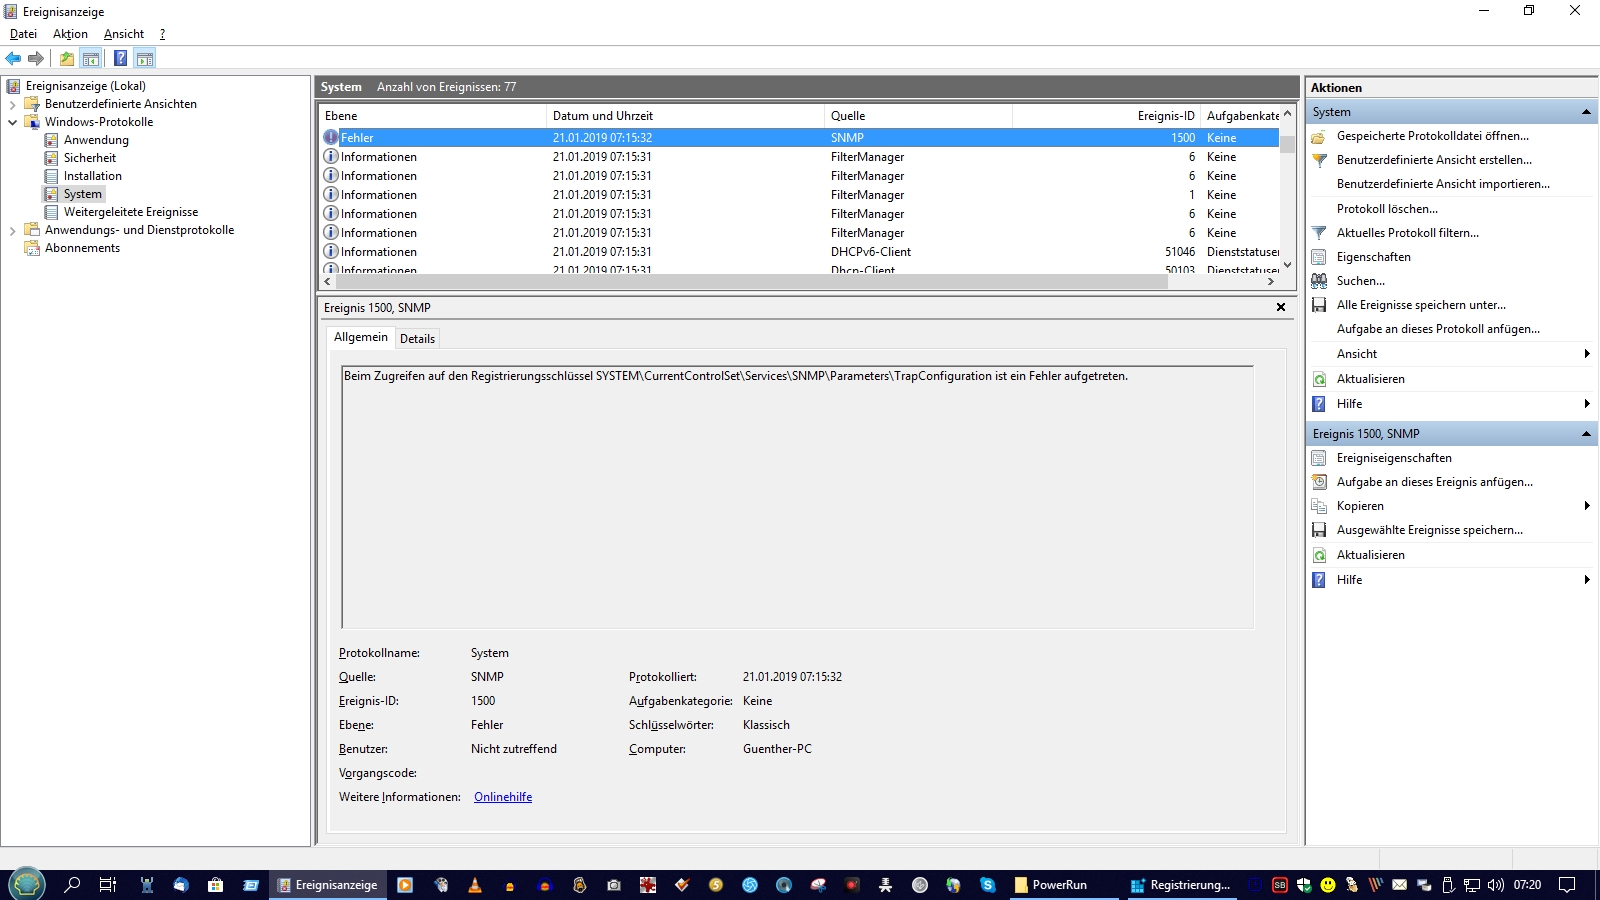The image size is (1600, 900).
Task: Click the volume speaker tray icon
Action: pos(1496,885)
